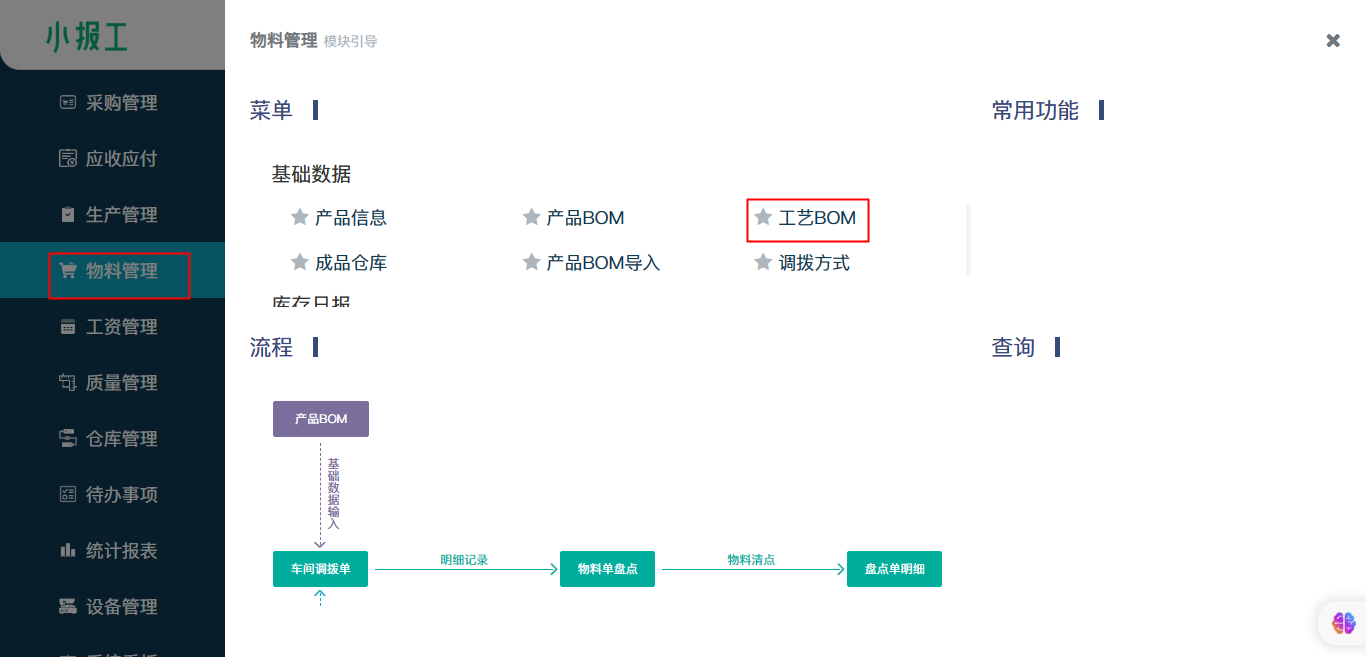Toggle favorite star for 成品仓库
This screenshot has width=1366, height=657.
pos(299,262)
